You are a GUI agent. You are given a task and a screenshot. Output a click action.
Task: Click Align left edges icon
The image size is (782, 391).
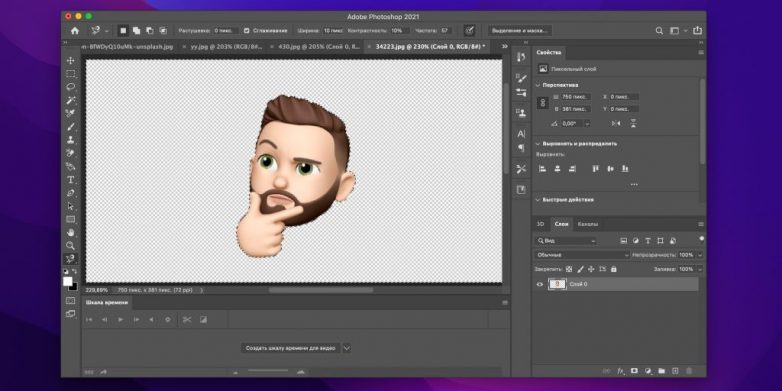coord(543,169)
